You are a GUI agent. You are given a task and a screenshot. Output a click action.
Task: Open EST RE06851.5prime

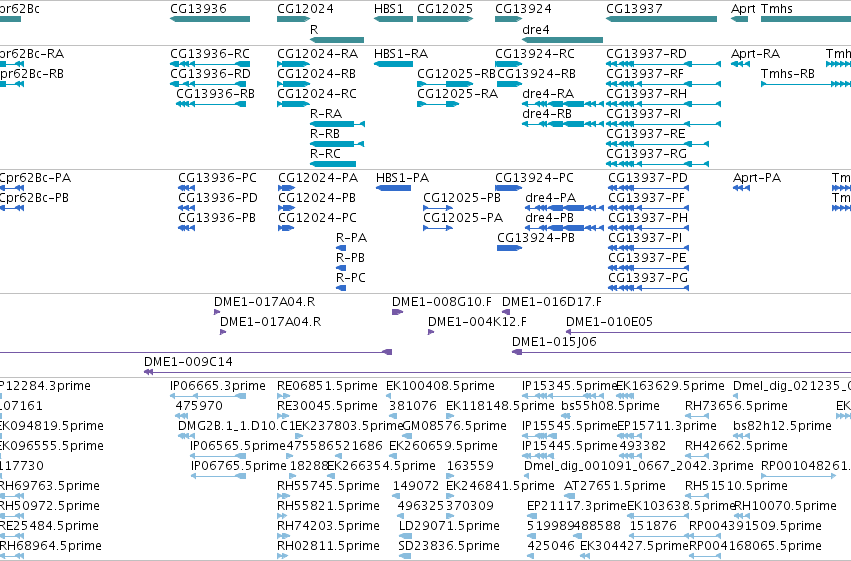(327, 386)
